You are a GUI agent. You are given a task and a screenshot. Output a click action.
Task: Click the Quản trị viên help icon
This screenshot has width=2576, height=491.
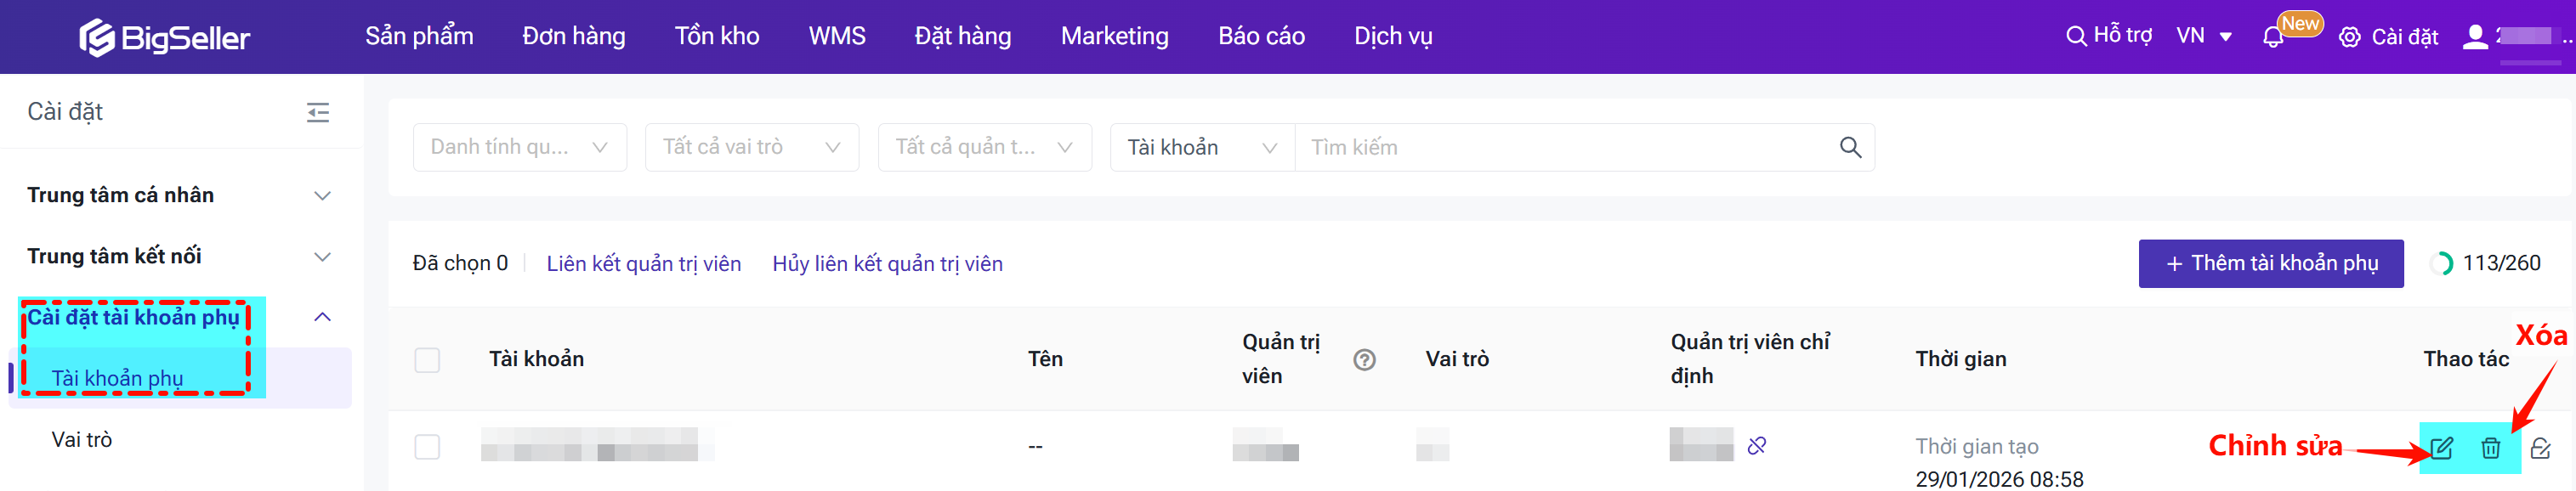click(x=1364, y=360)
